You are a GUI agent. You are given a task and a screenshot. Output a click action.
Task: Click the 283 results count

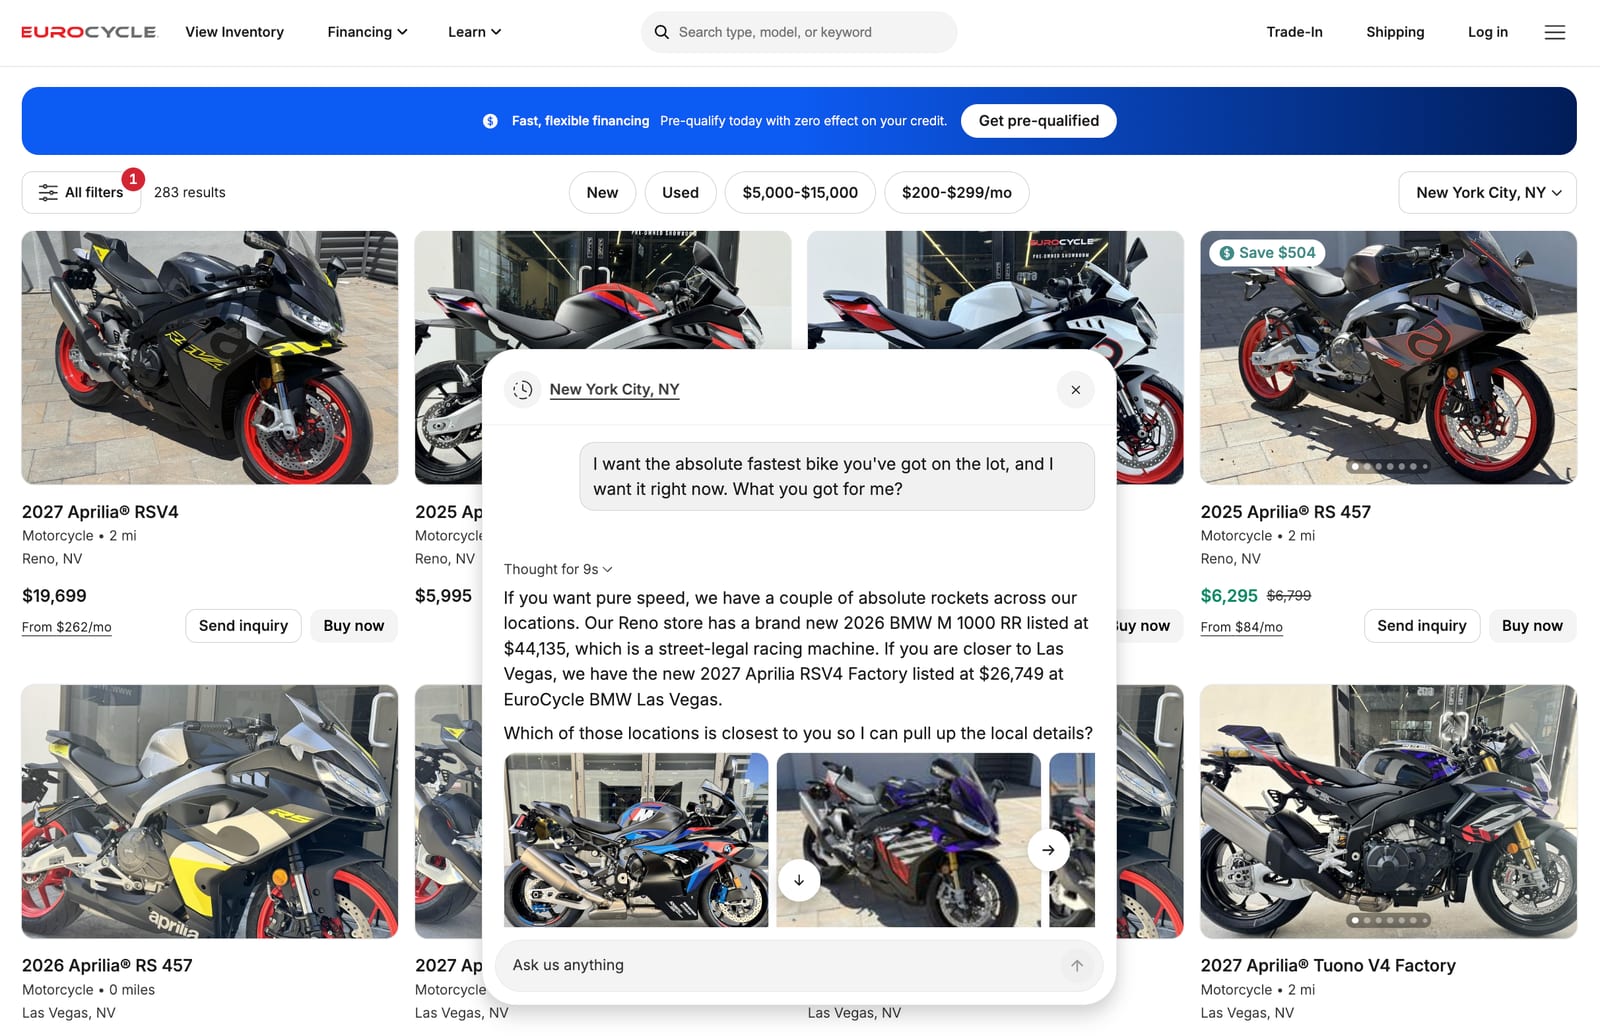(x=190, y=193)
